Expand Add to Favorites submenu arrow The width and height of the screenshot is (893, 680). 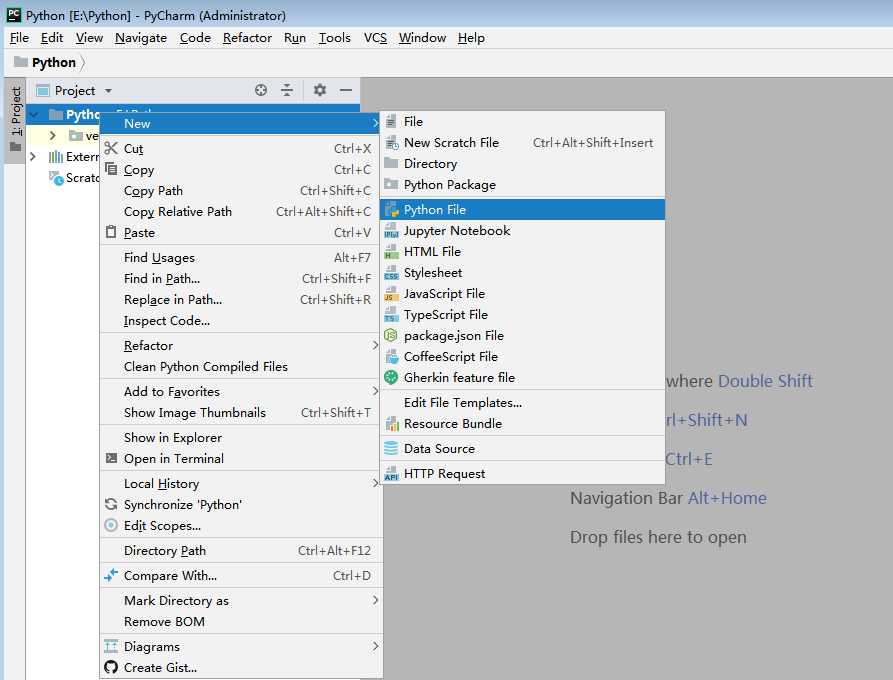[x=375, y=391]
